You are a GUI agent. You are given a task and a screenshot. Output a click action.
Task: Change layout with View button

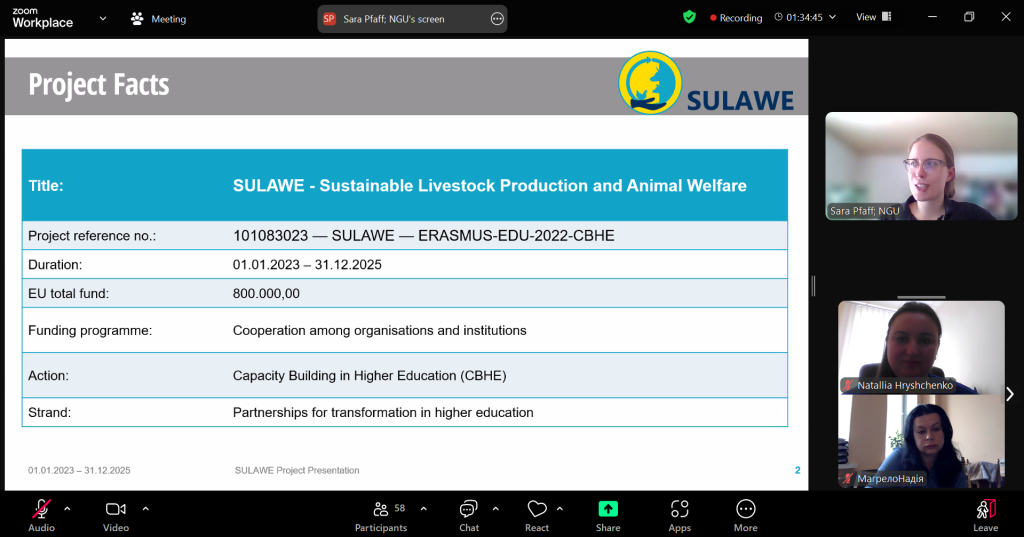click(x=873, y=17)
